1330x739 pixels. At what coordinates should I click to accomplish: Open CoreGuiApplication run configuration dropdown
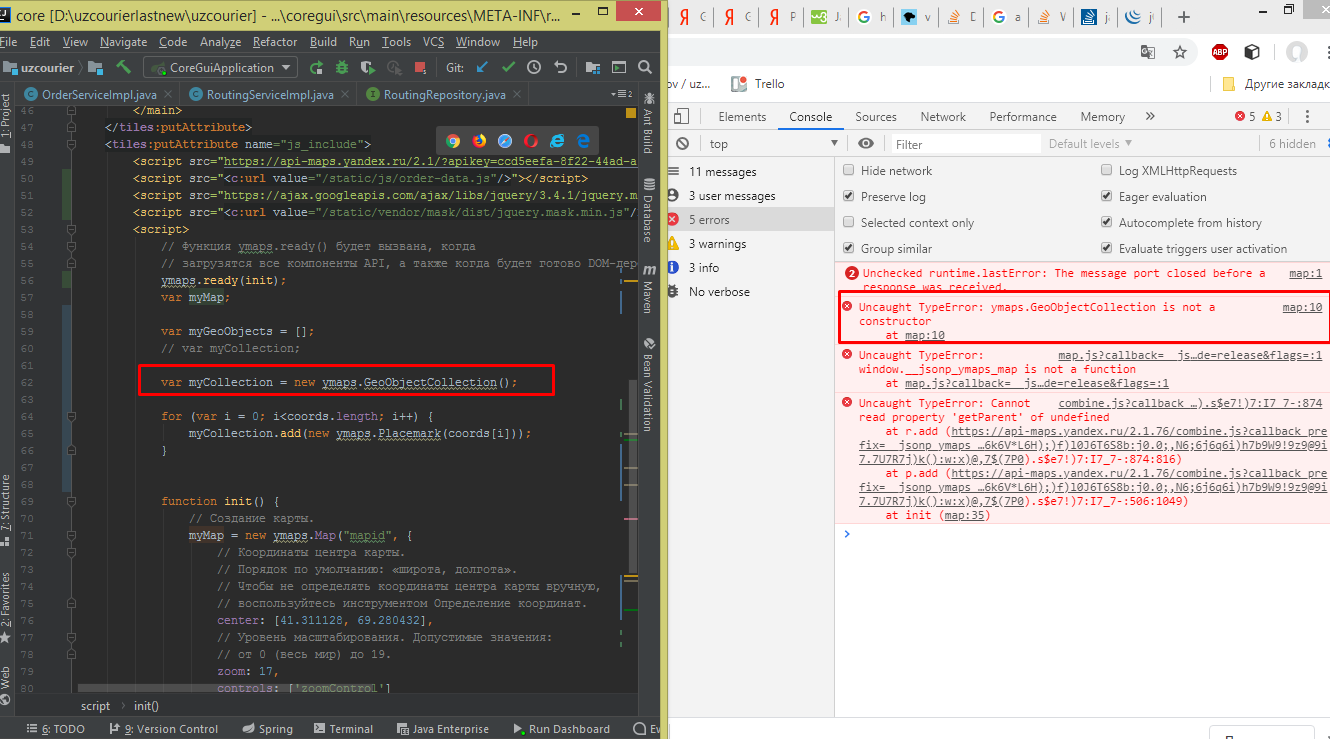tap(220, 68)
